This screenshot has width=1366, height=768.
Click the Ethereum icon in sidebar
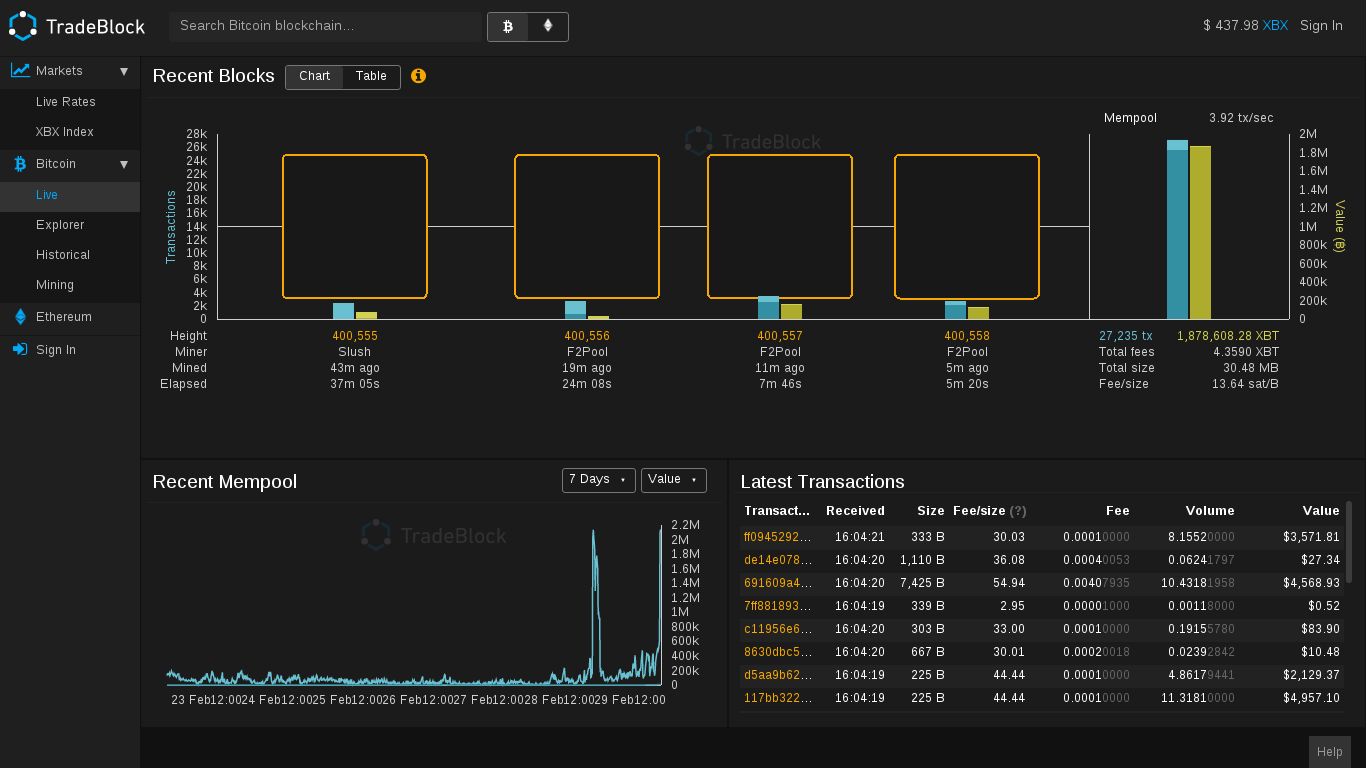[20, 317]
